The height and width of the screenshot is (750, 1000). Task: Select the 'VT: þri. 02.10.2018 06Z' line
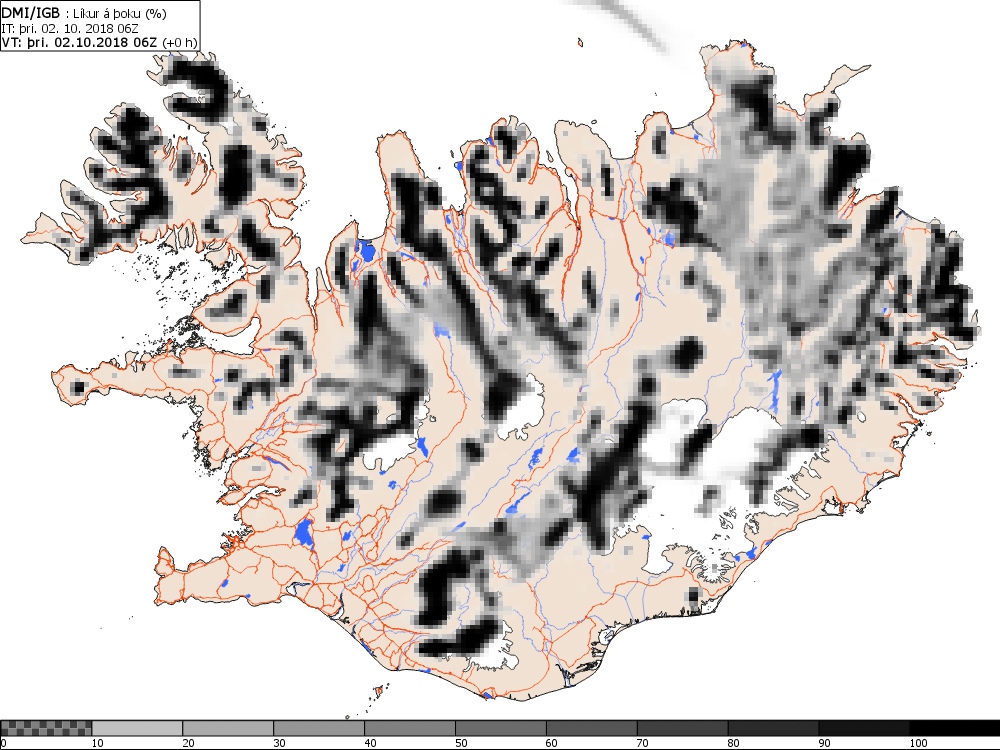[80, 43]
